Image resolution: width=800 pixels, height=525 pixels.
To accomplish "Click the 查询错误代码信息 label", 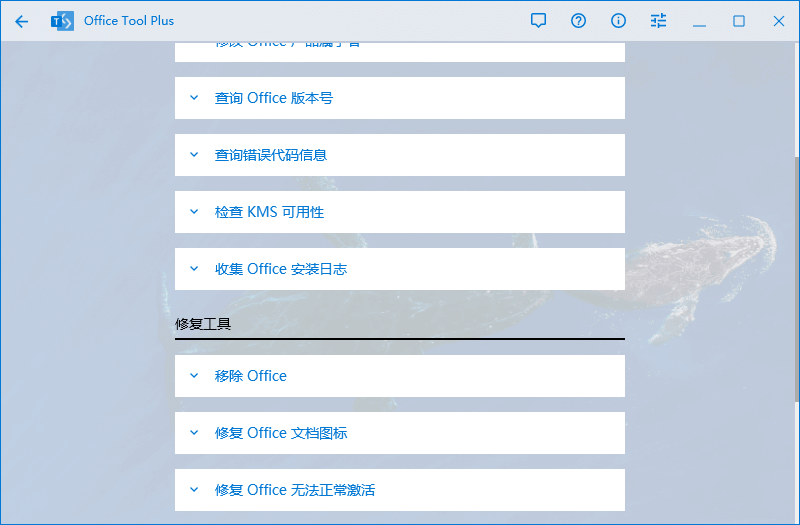I will coord(271,155).
